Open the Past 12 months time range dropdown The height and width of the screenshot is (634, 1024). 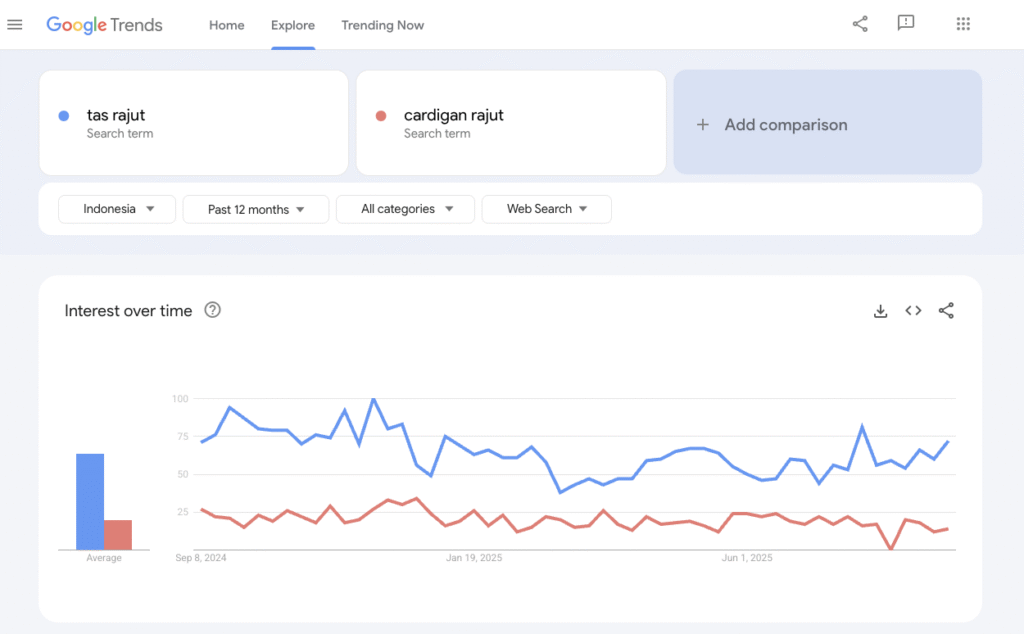(255, 209)
